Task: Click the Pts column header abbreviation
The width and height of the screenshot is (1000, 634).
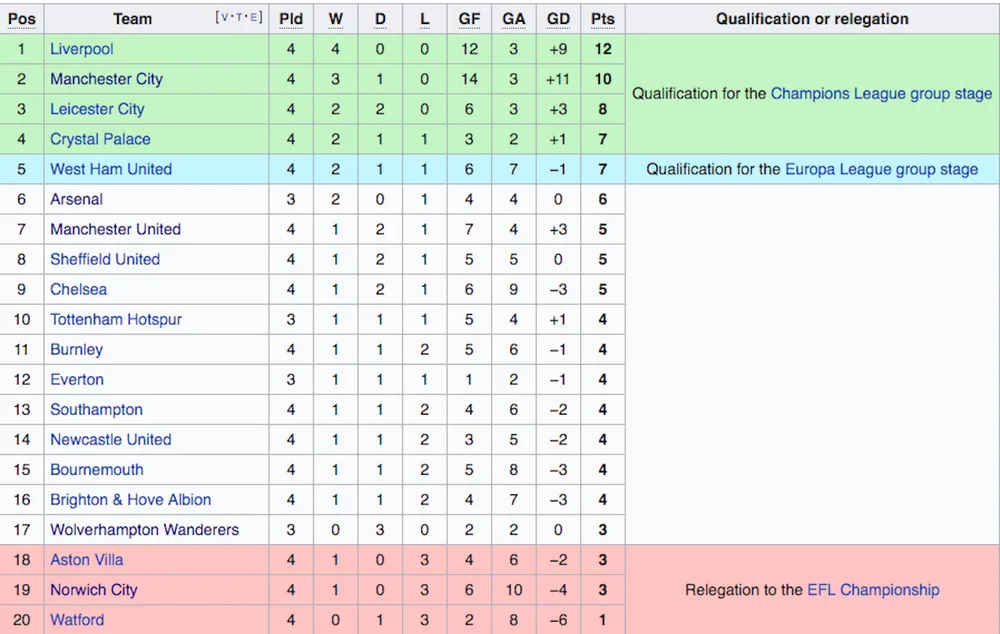Action: pos(603,19)
